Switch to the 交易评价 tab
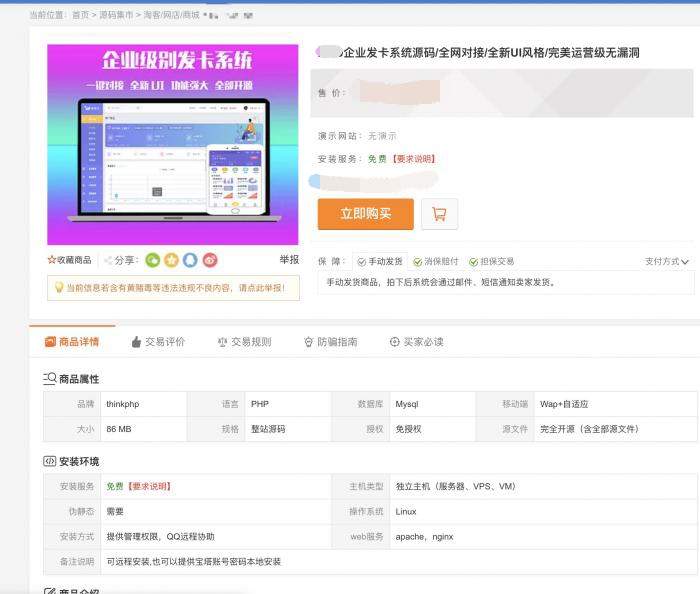The image size is (700, 594). [158, 342]
